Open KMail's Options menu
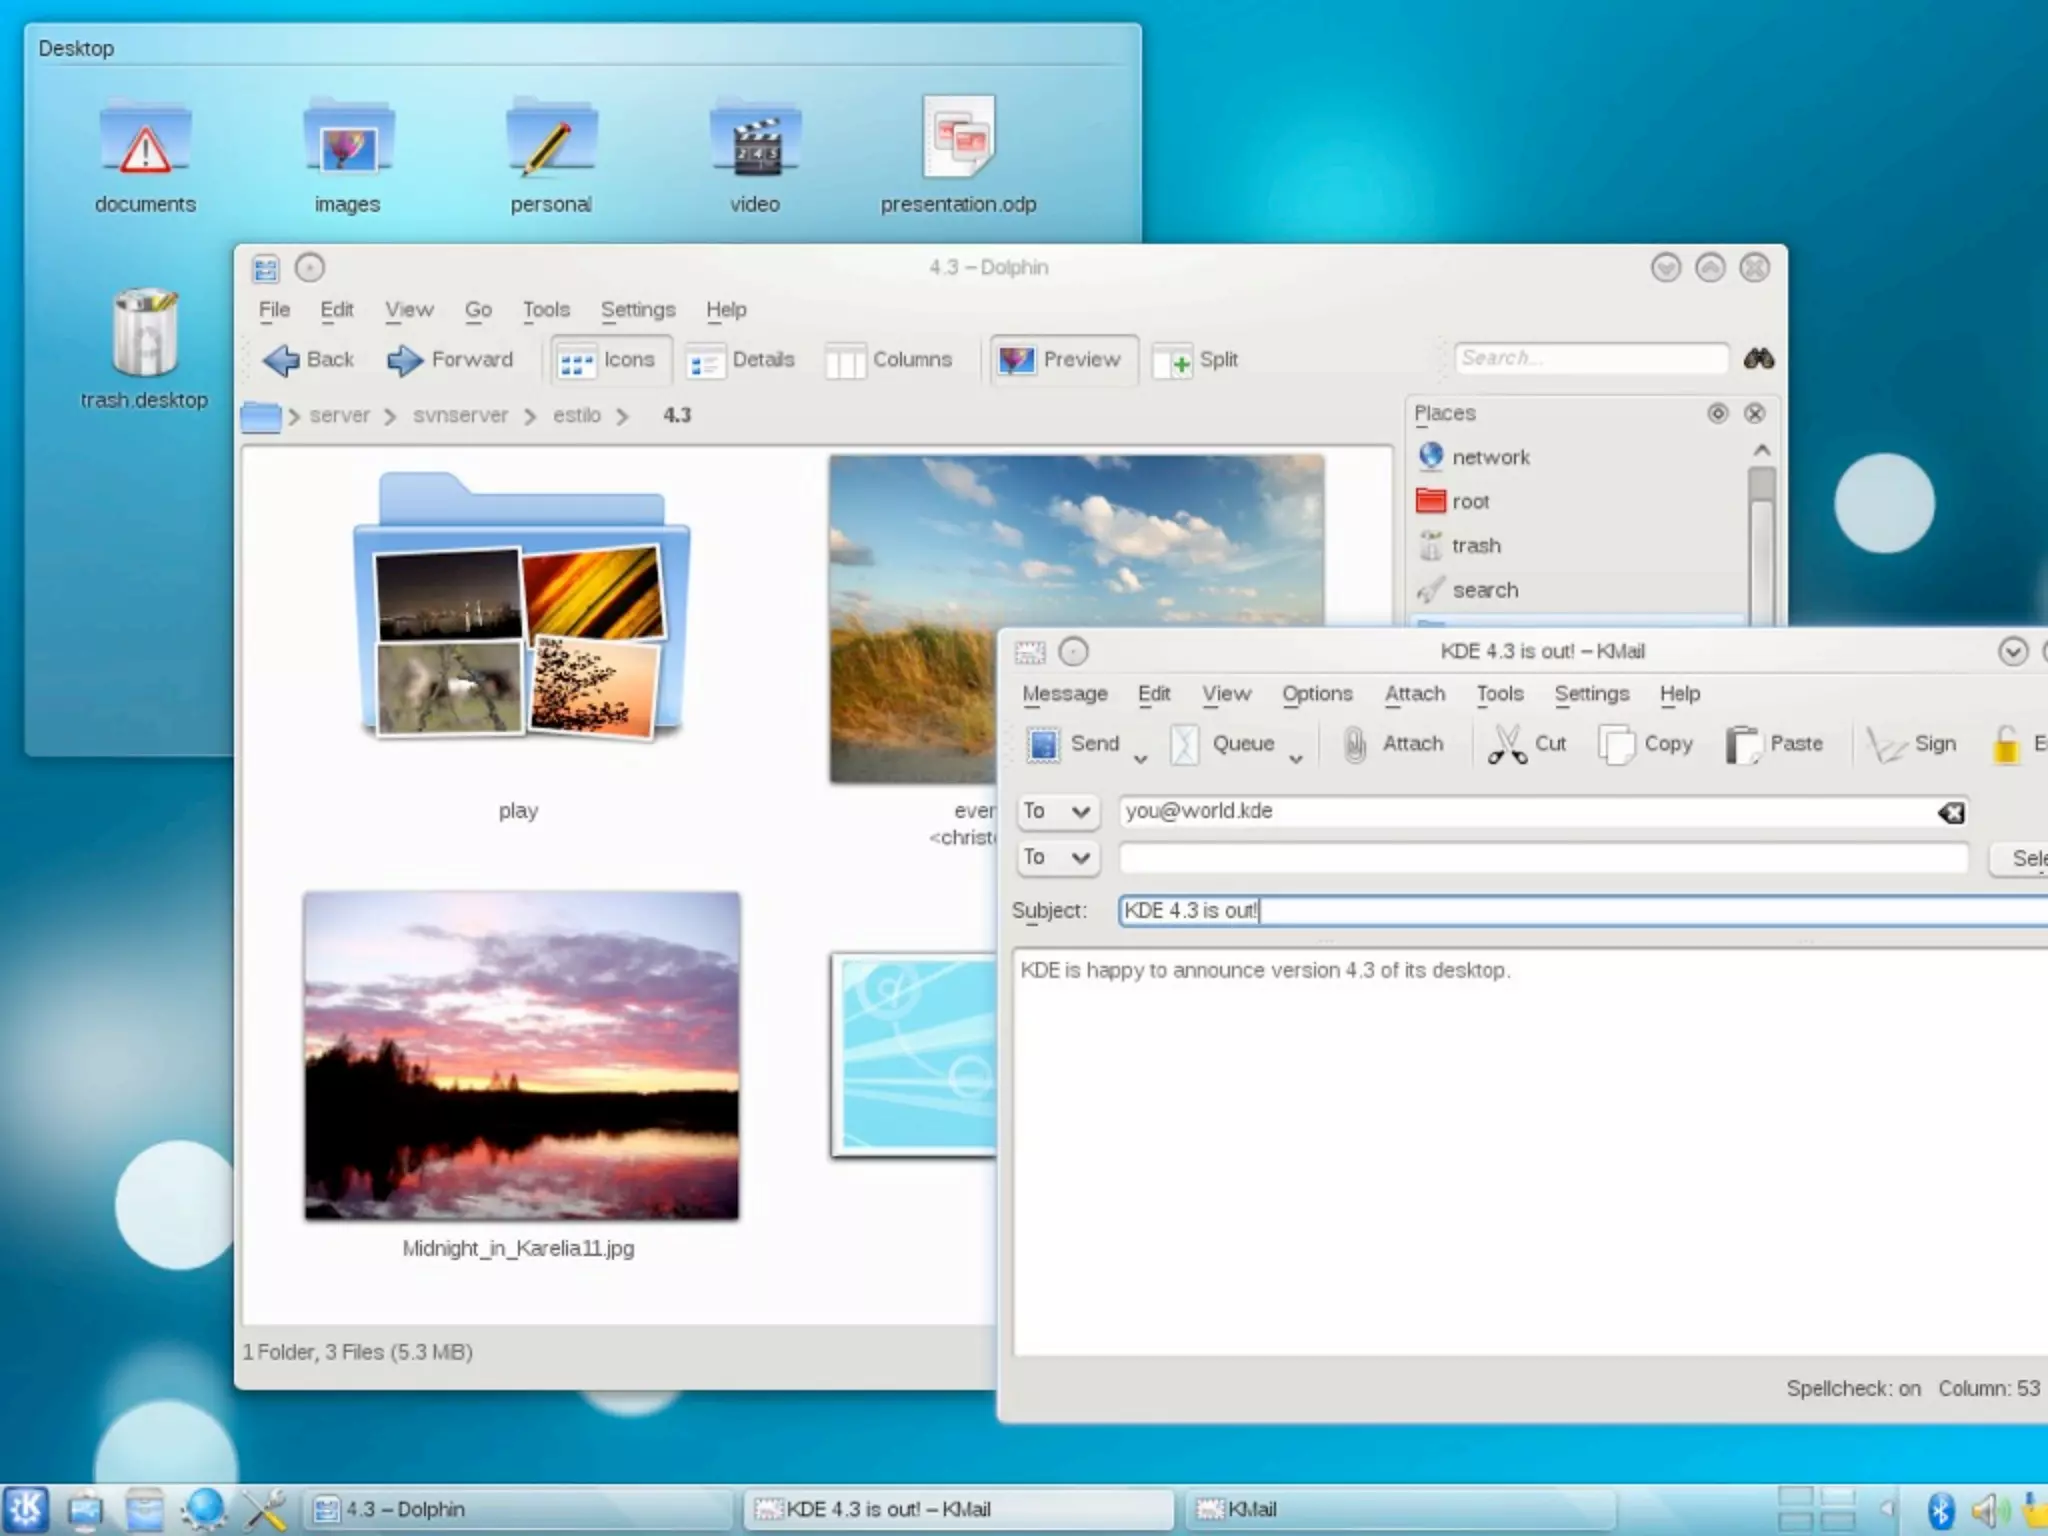Screen dimensions: 2048x1536 [x=1317, y=694]
